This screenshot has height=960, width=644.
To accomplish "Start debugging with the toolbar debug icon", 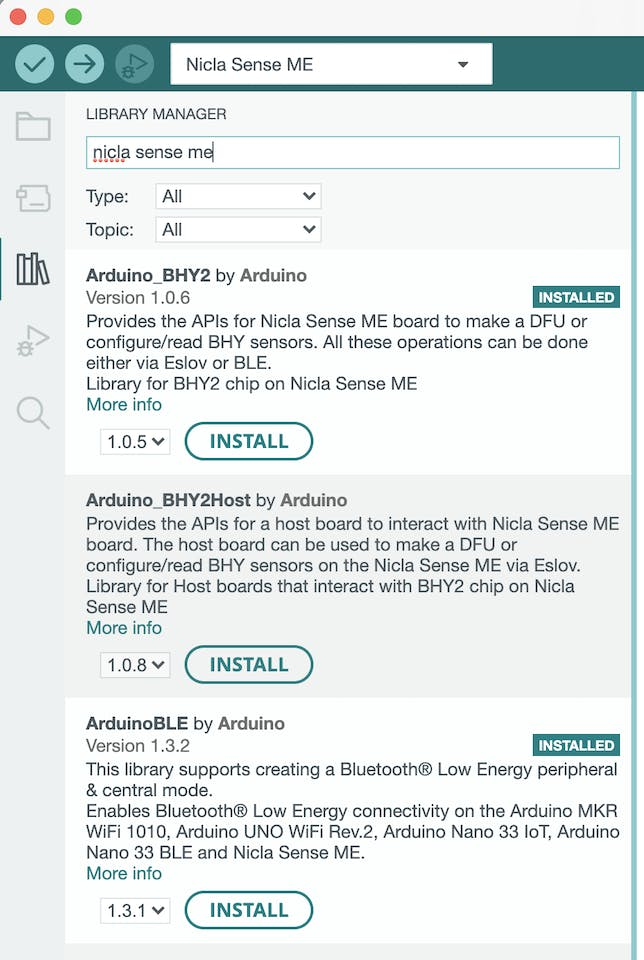I will pyautogui.click(x=134, y=64).
